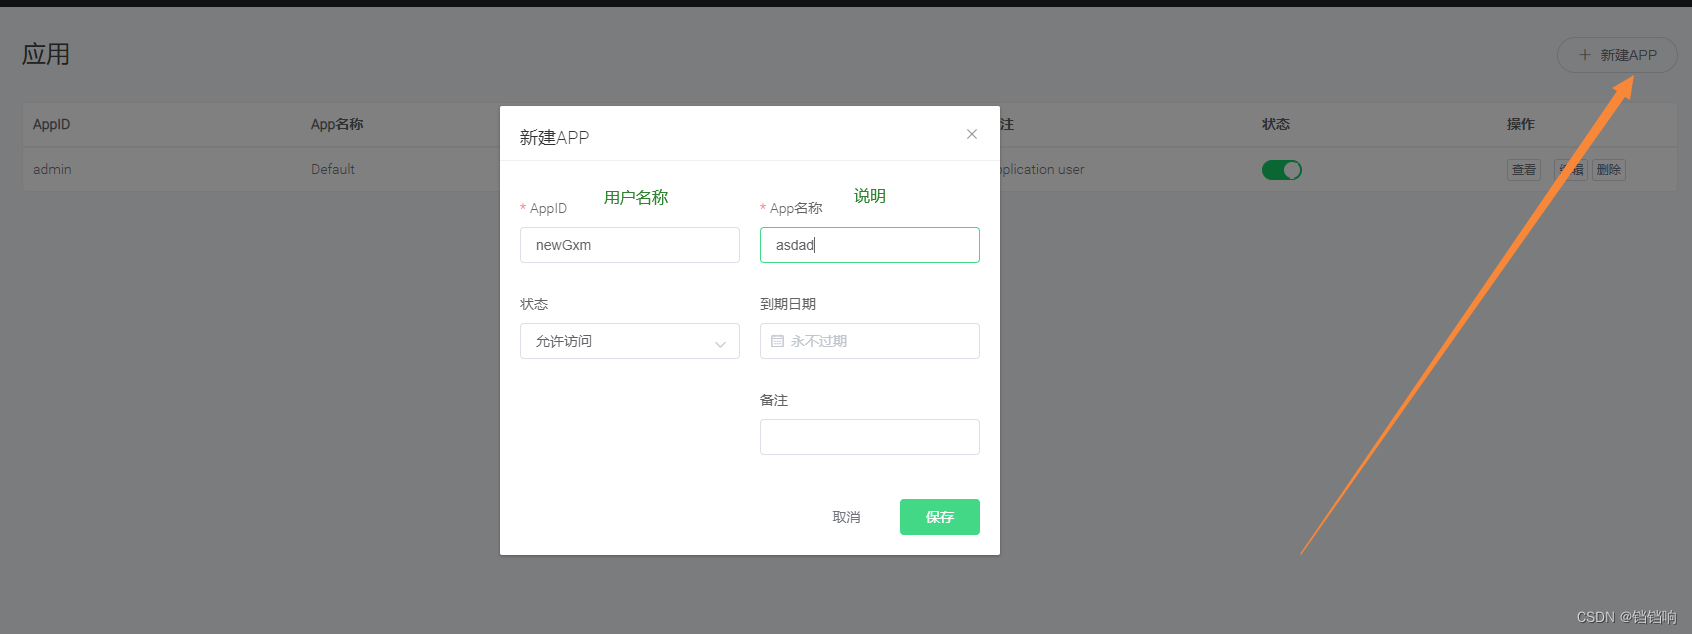1692x634 pixels.
Task: Click the 操作 column header
Action: pyautogui.click(x=1521, y=124)
